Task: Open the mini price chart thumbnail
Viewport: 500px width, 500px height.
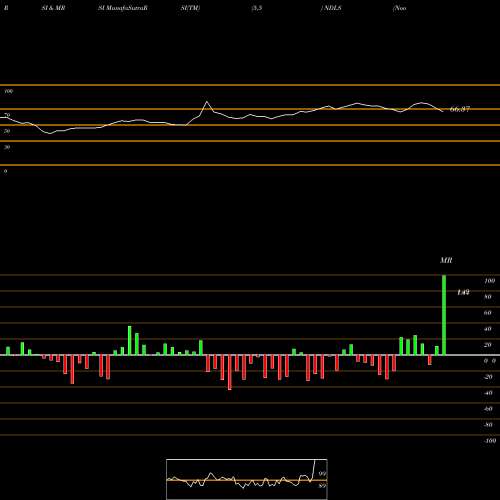Action: [247, 479]
